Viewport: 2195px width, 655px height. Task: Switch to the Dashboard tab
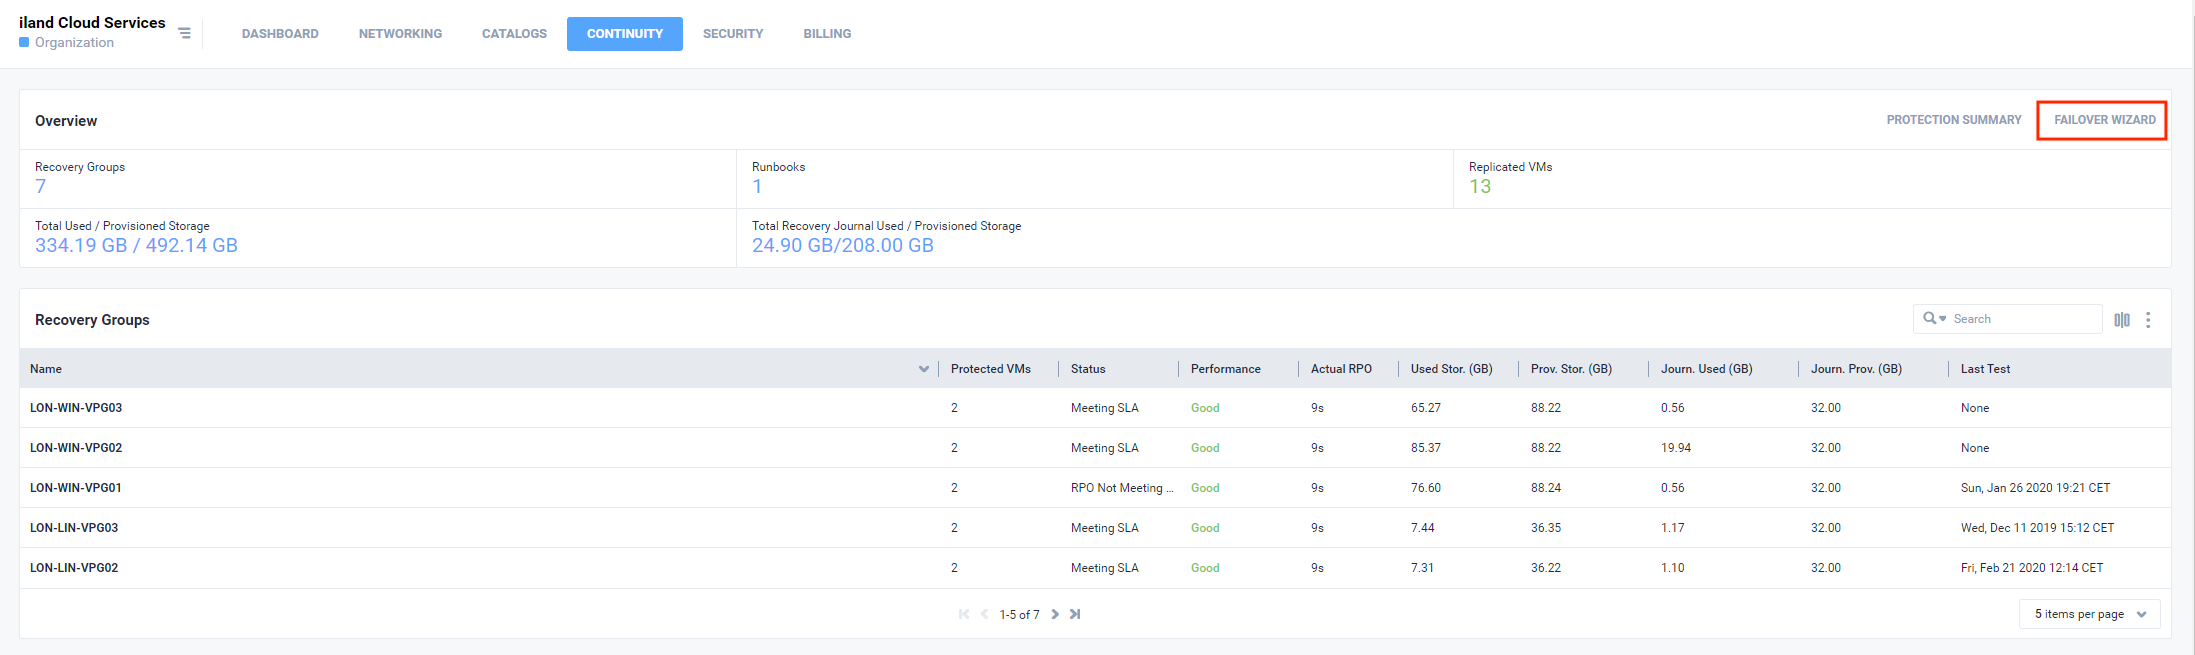click(280, 34)
